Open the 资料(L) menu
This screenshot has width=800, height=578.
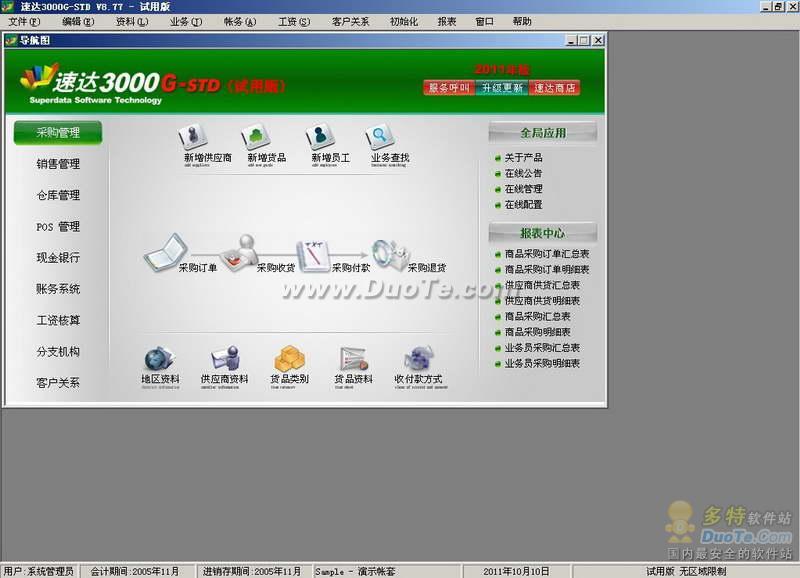pos(132,21)
